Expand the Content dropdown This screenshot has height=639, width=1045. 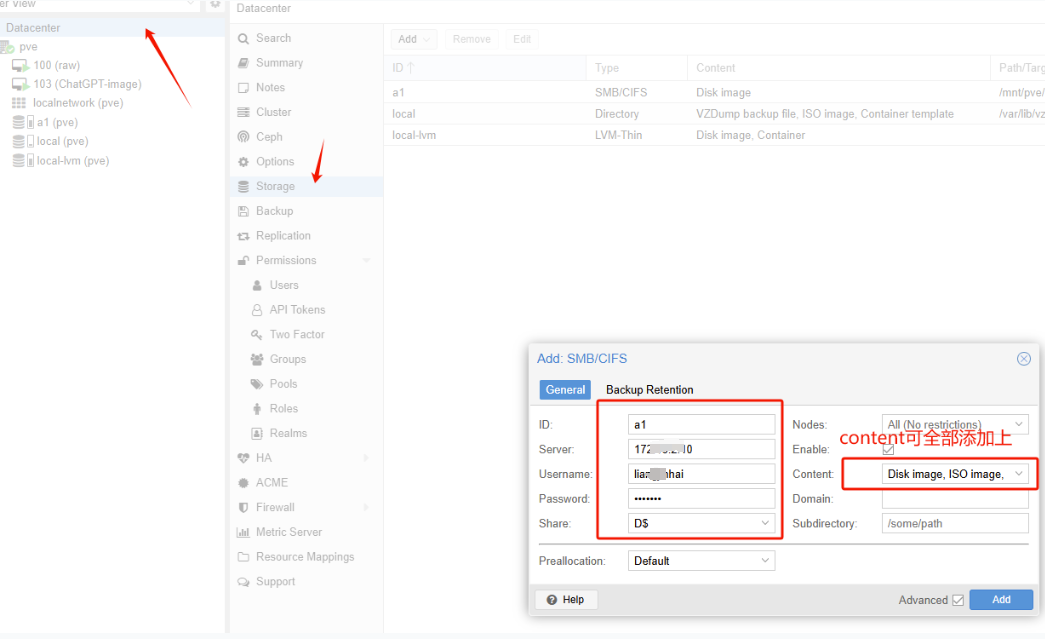[x=1018, y=474]
